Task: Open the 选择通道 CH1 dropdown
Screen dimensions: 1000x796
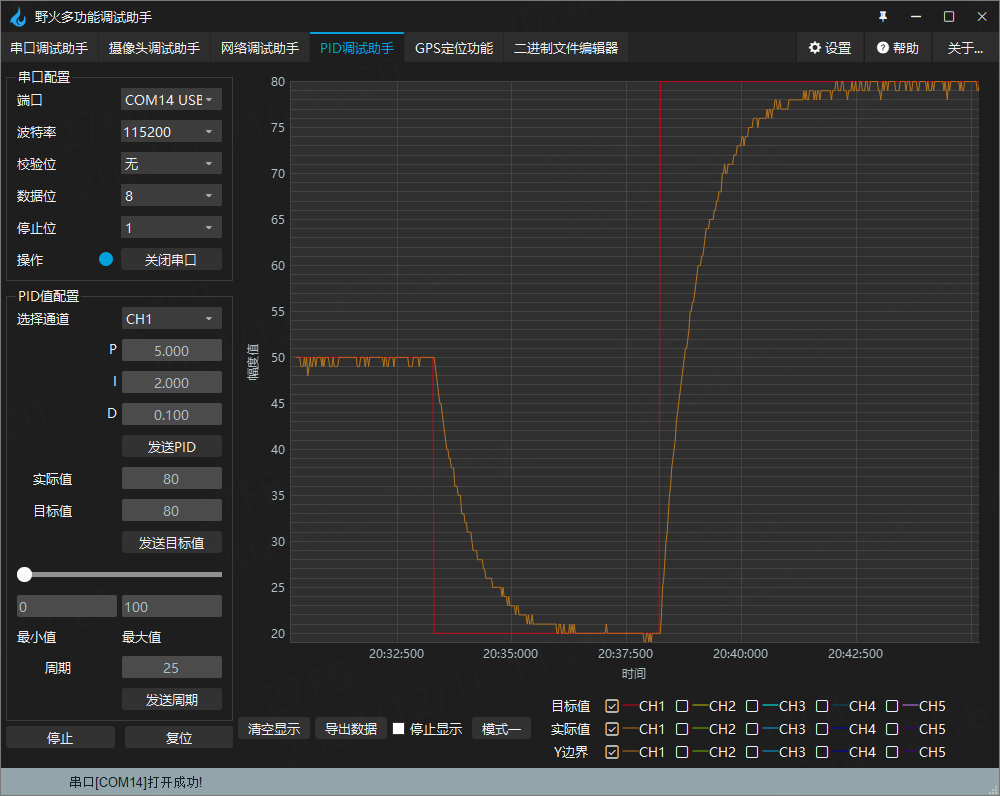Action: 171,318
